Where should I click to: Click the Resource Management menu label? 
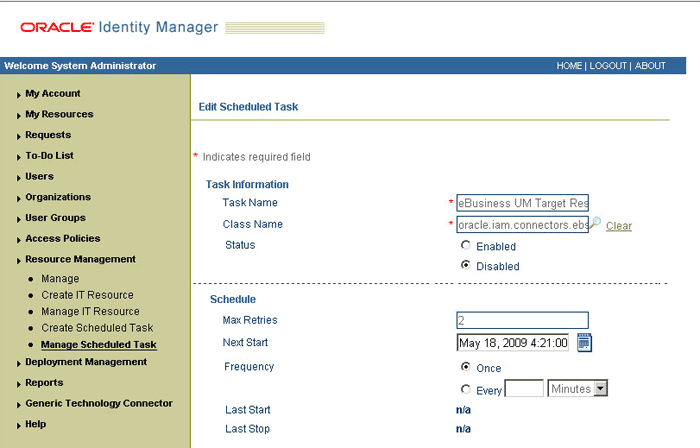coord(80,259)
